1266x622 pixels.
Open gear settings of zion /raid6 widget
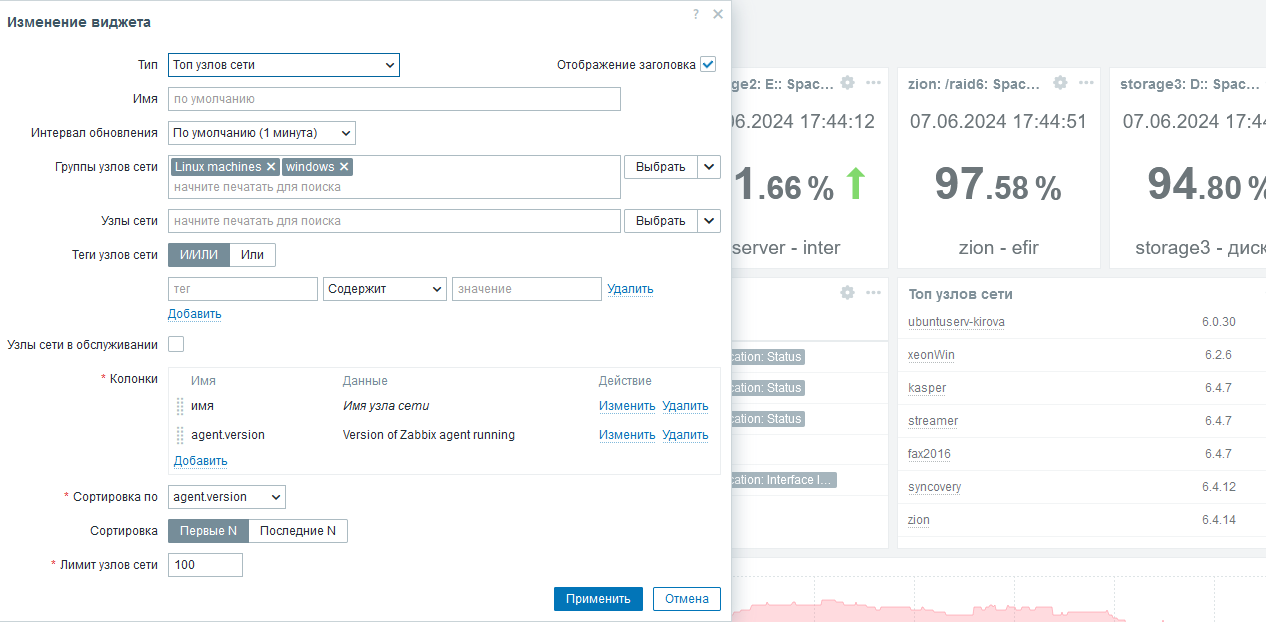(1060, 83)
